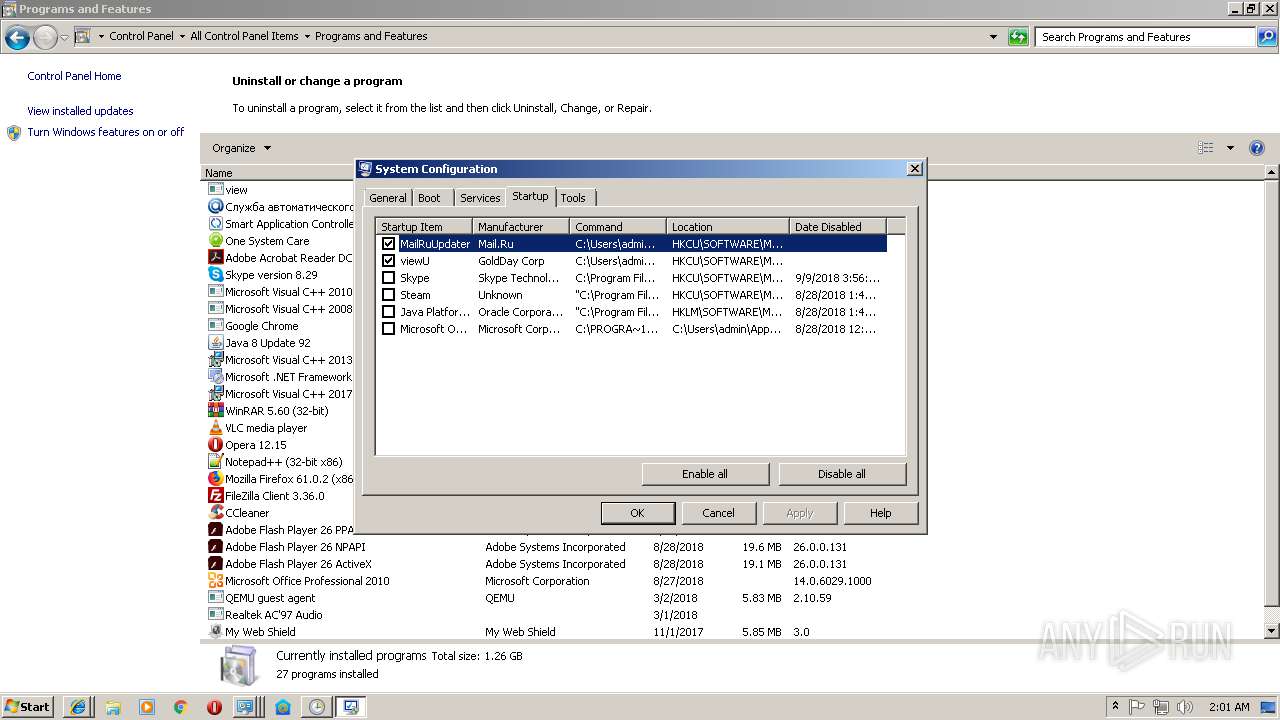Open the Control Panel Home link
Image resolution: width=1280 pixels, height=720 pixels.
(x=74, y=76)
